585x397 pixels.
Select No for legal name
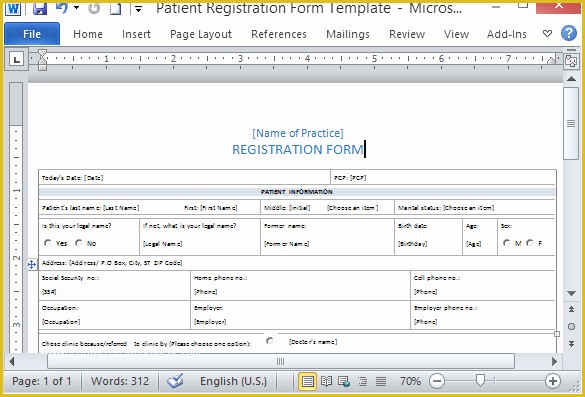pos(79,243)
